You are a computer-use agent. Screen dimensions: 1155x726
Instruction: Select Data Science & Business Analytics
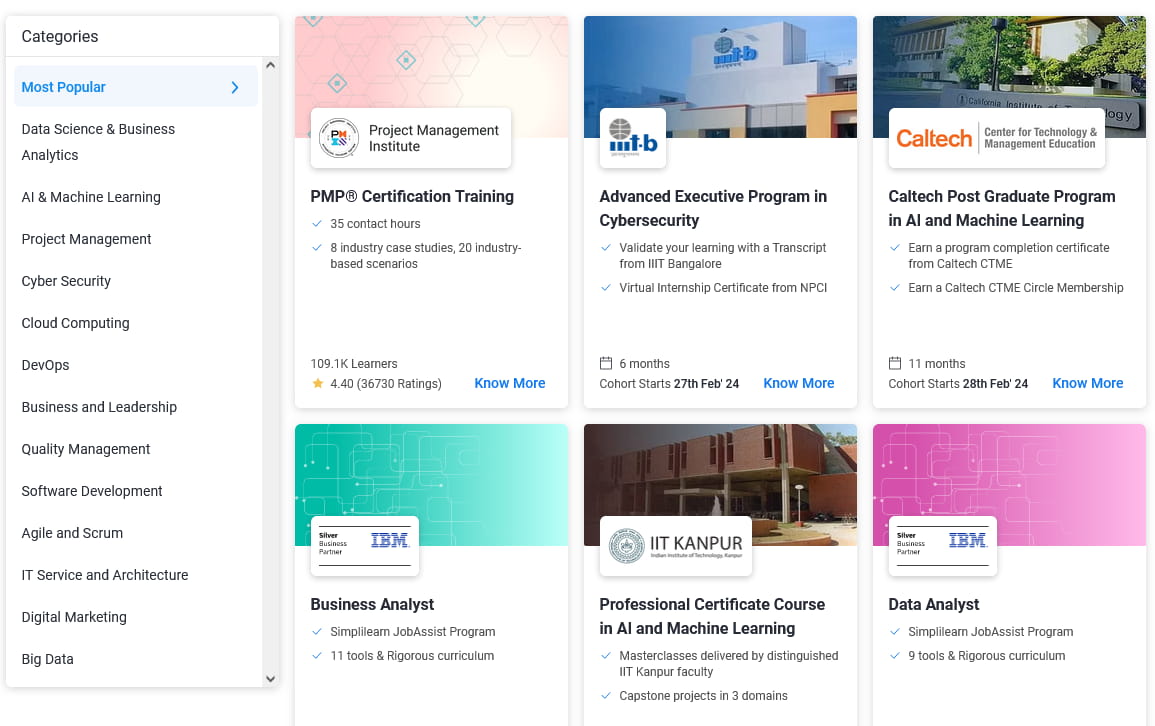click(97, 141)
